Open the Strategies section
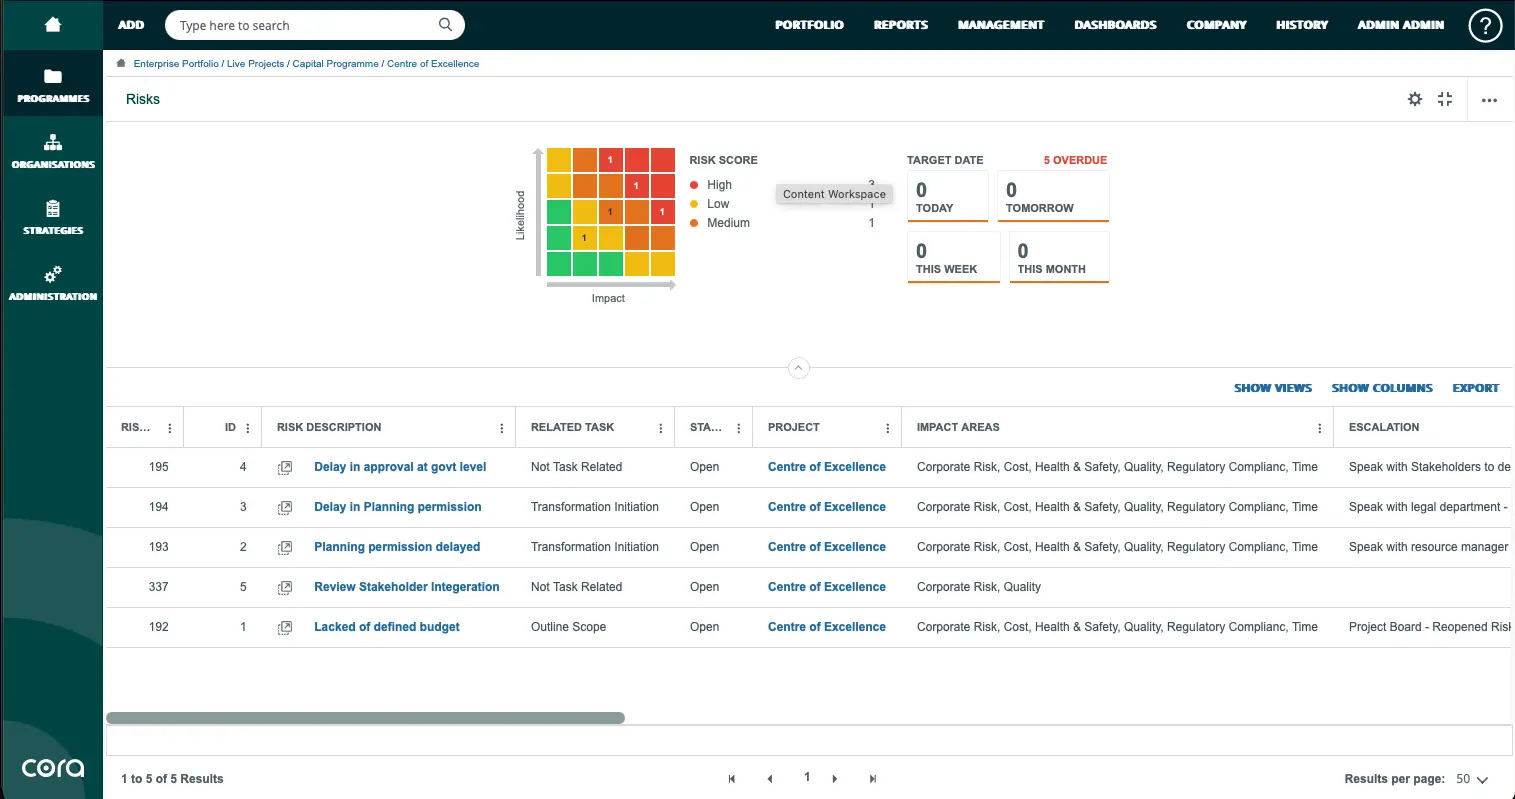1515x799 pixels. (53, 217)
